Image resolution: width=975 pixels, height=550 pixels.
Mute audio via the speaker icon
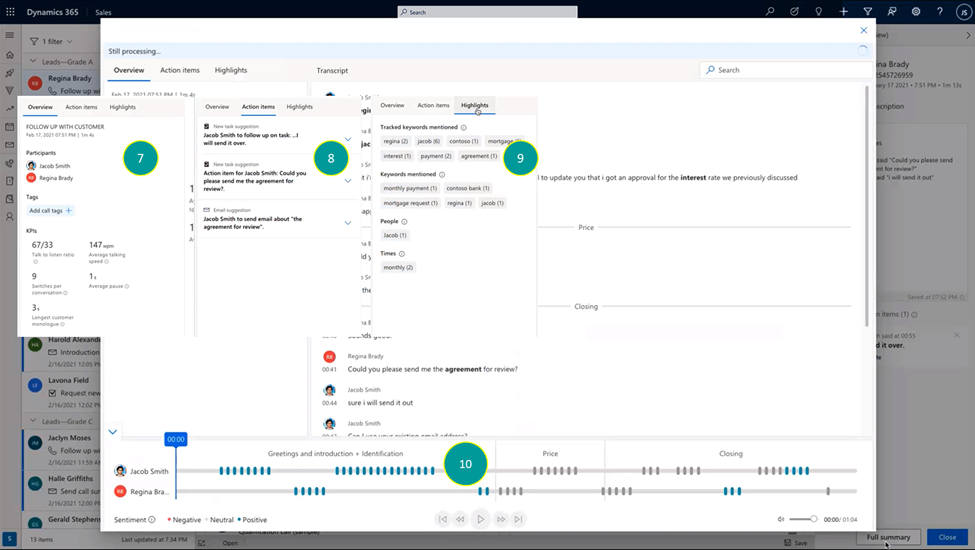tap(780, 519)
